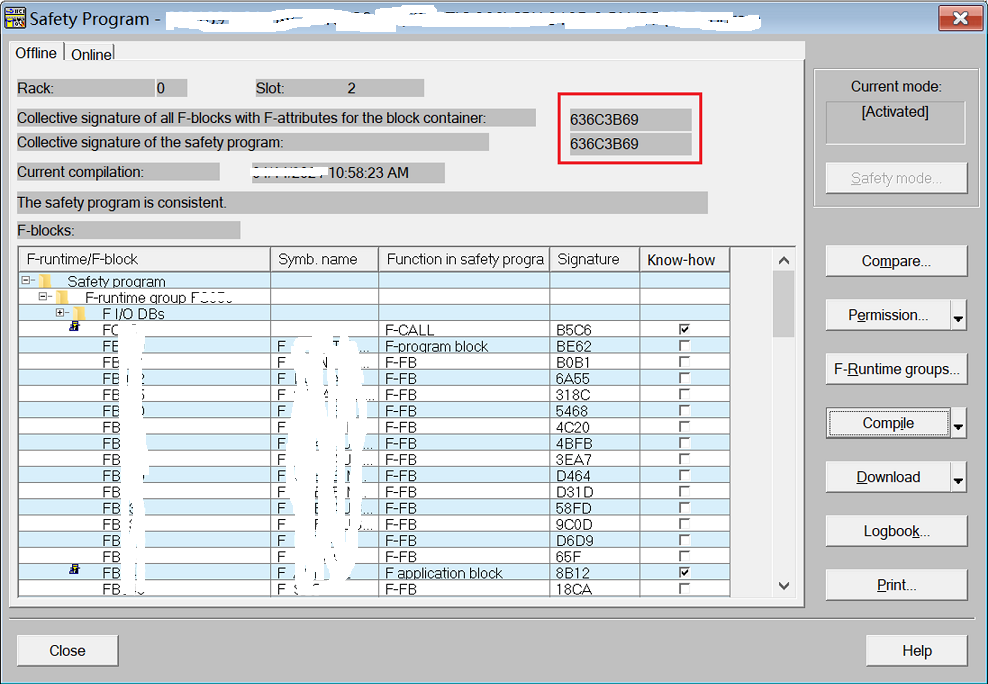
Task: Collapse the Safety program tree node
Action: point(26,280)
